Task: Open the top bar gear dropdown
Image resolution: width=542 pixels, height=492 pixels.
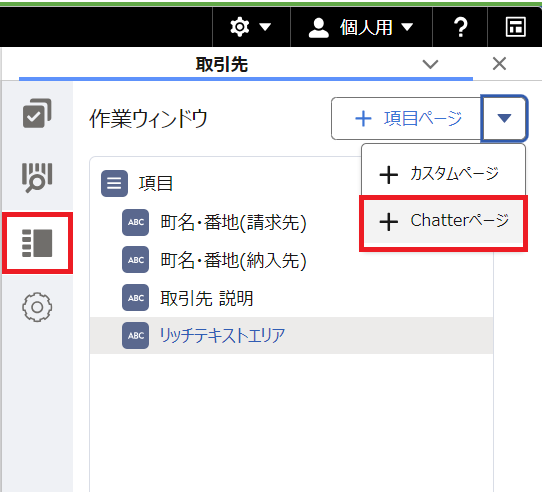Action: point(251,27)
